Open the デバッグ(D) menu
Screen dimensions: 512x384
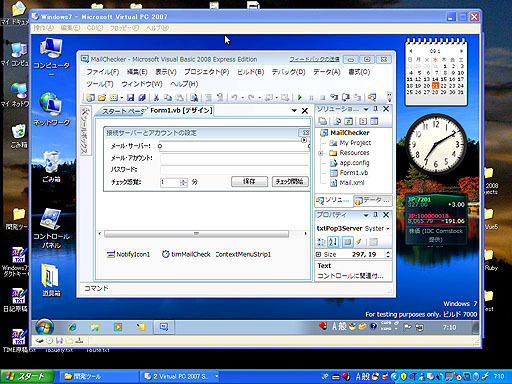click(x=288, y=72)
